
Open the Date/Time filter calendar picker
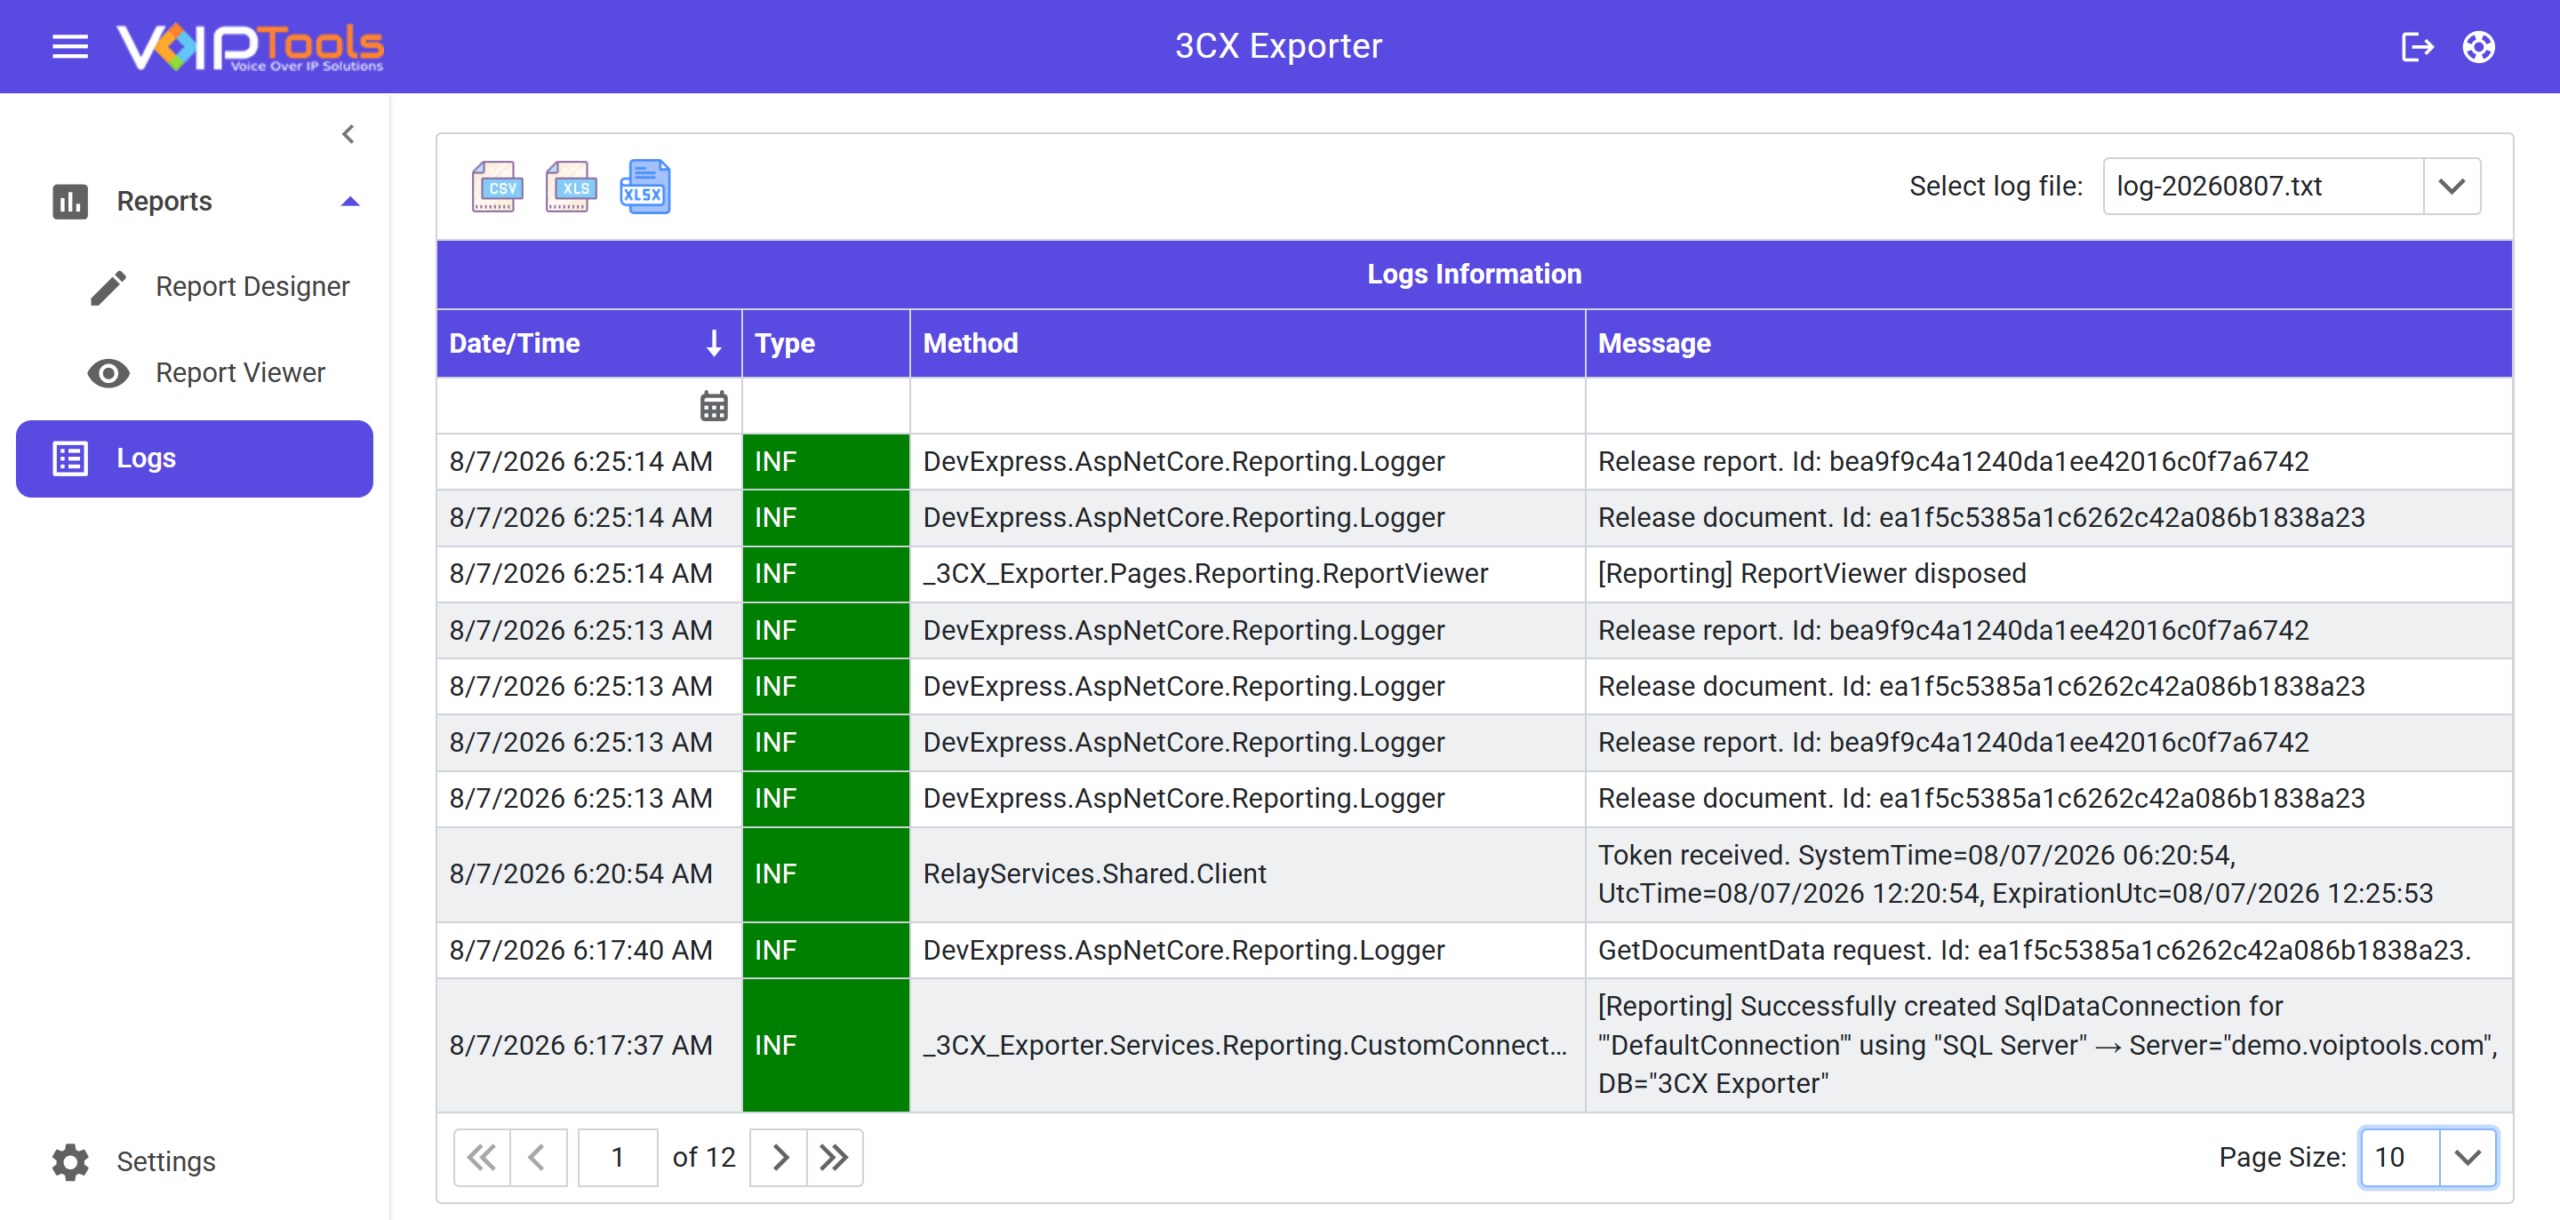714,406
